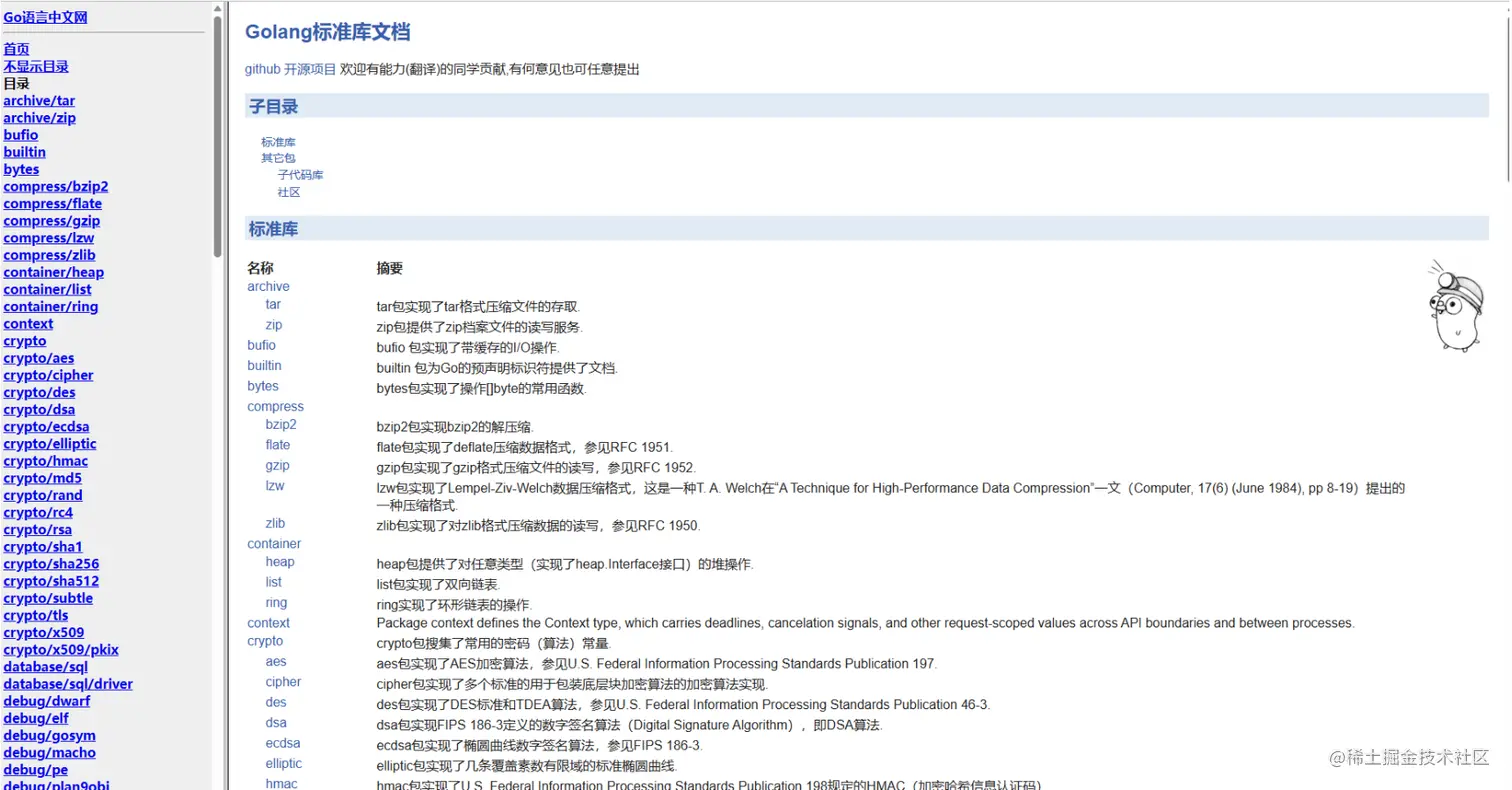Open the flate package table entry
1512x790 pixels.
[x=278, y=445]
